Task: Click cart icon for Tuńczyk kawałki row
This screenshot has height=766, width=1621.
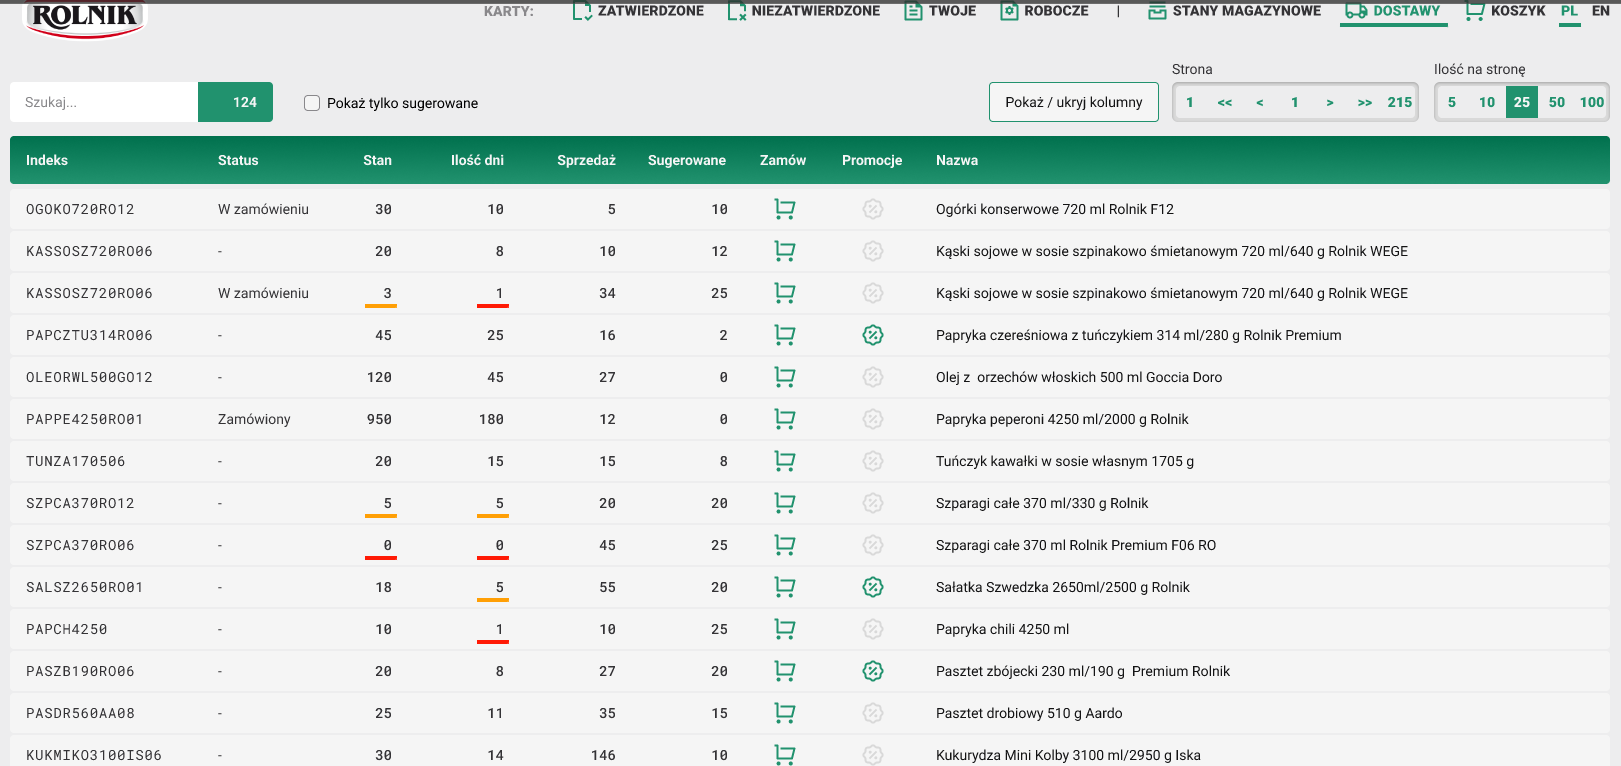Action: pyautogui.click(x=784, y=461)
